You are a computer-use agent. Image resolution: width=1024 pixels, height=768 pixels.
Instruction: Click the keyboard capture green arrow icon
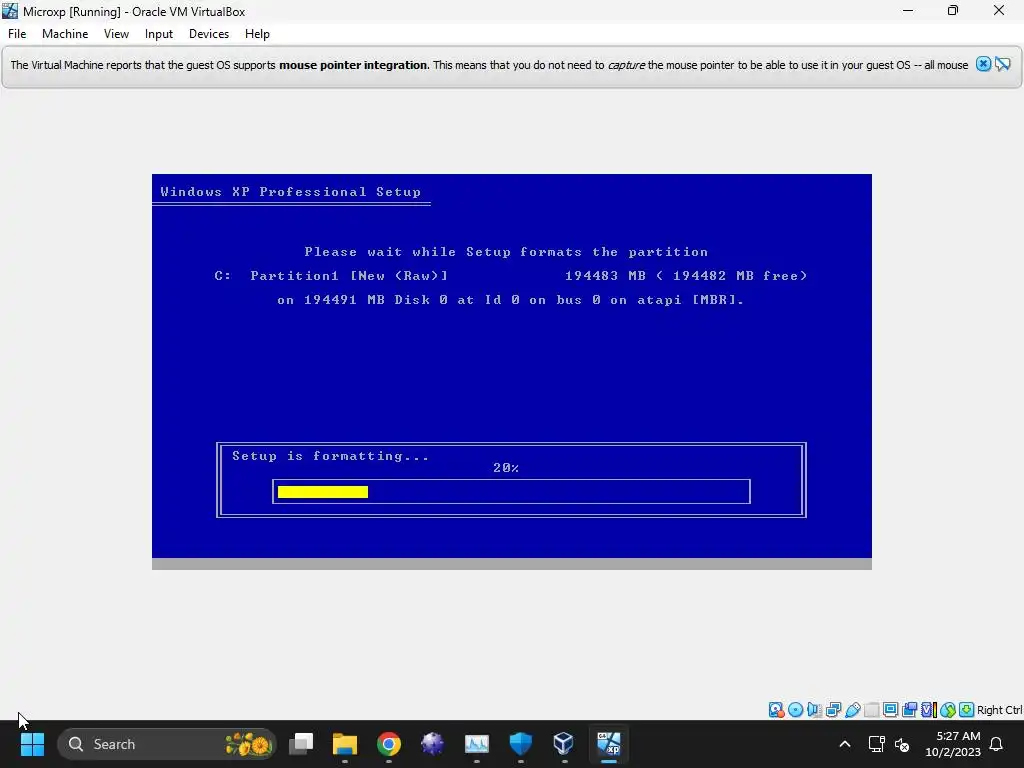(967, 710)
